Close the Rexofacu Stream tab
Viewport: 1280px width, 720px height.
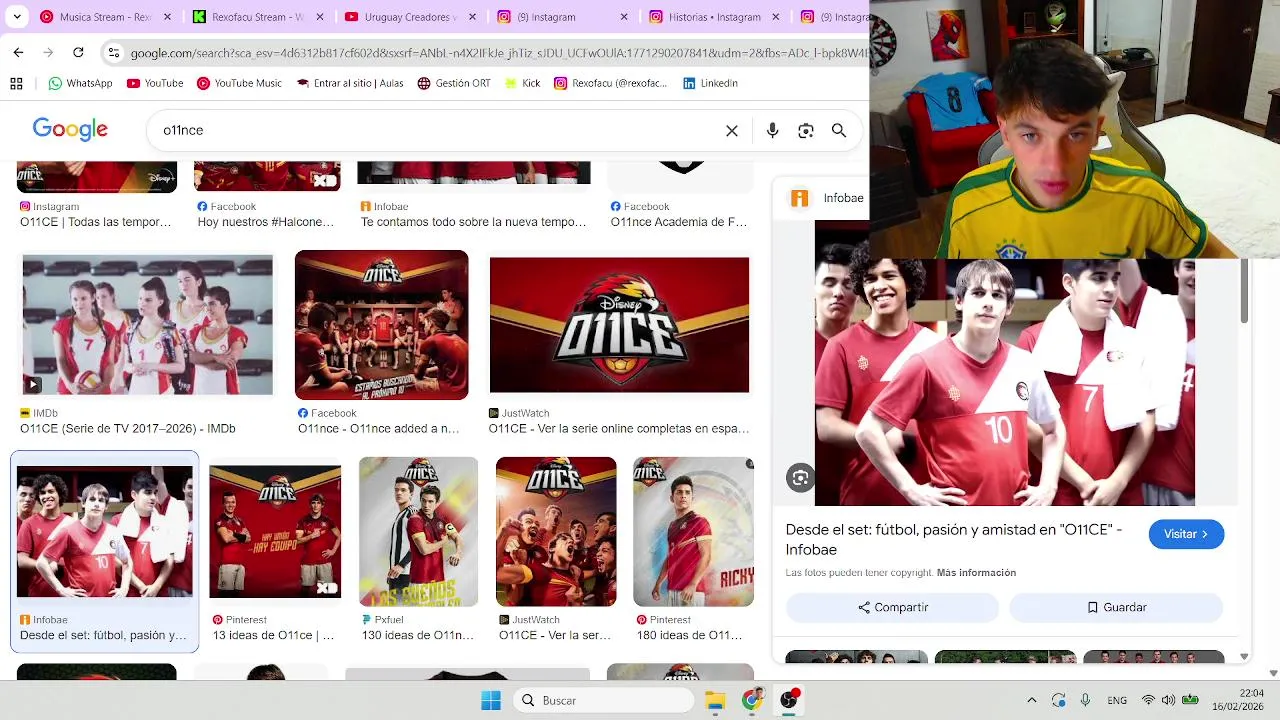click(x=320, y=17)
